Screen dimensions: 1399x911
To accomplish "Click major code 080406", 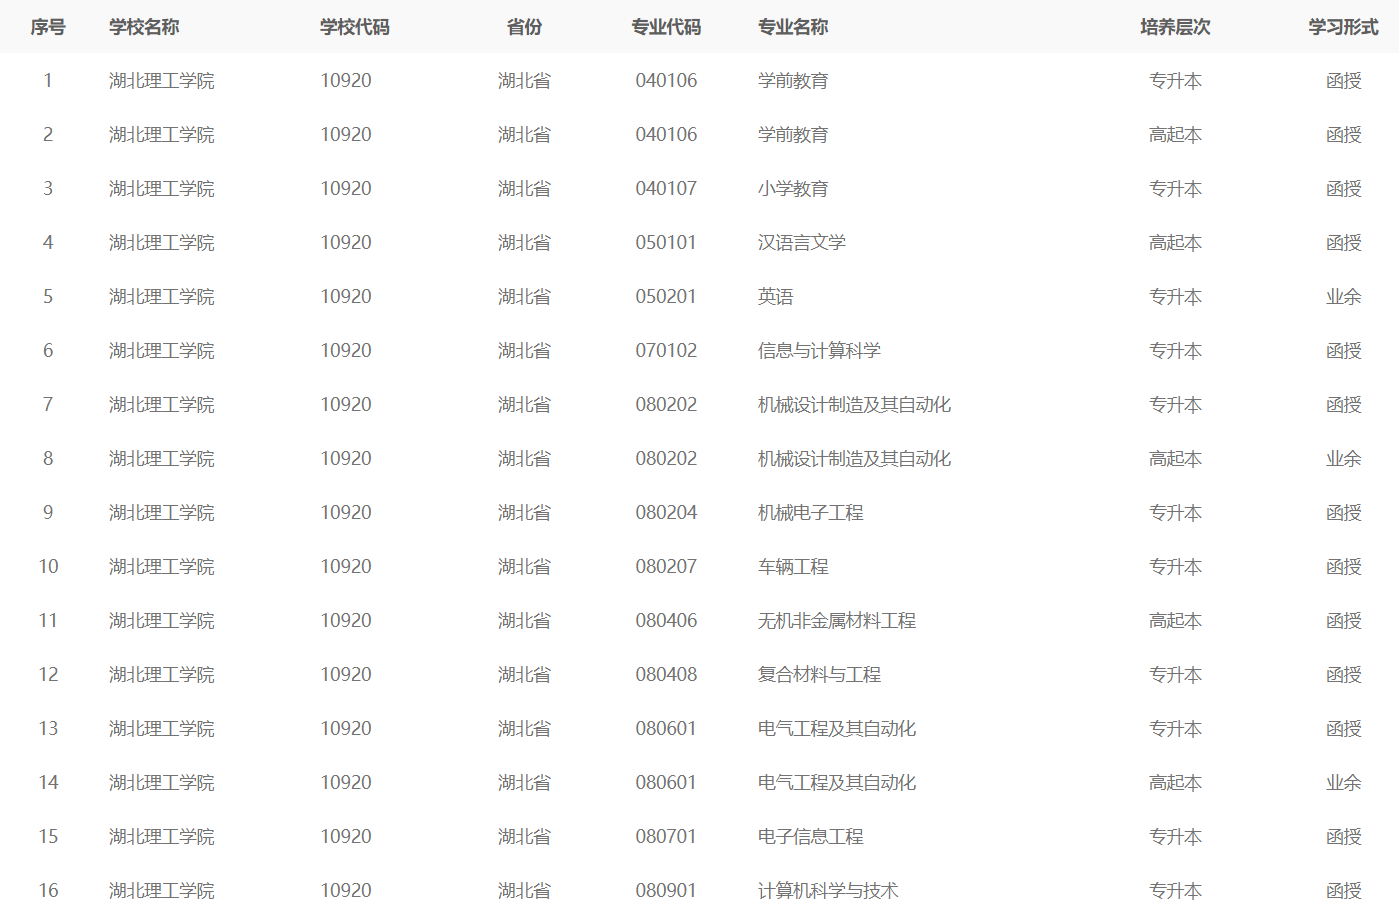I will click(x=666, y=621).
